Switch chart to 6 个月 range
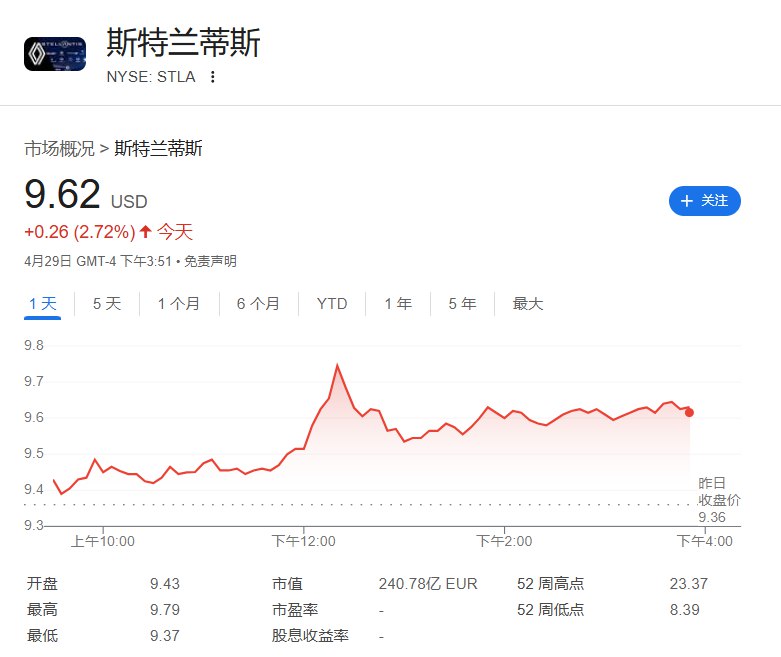Image resolution: width=781 pixels, height=657 pixels. (258, 303)
